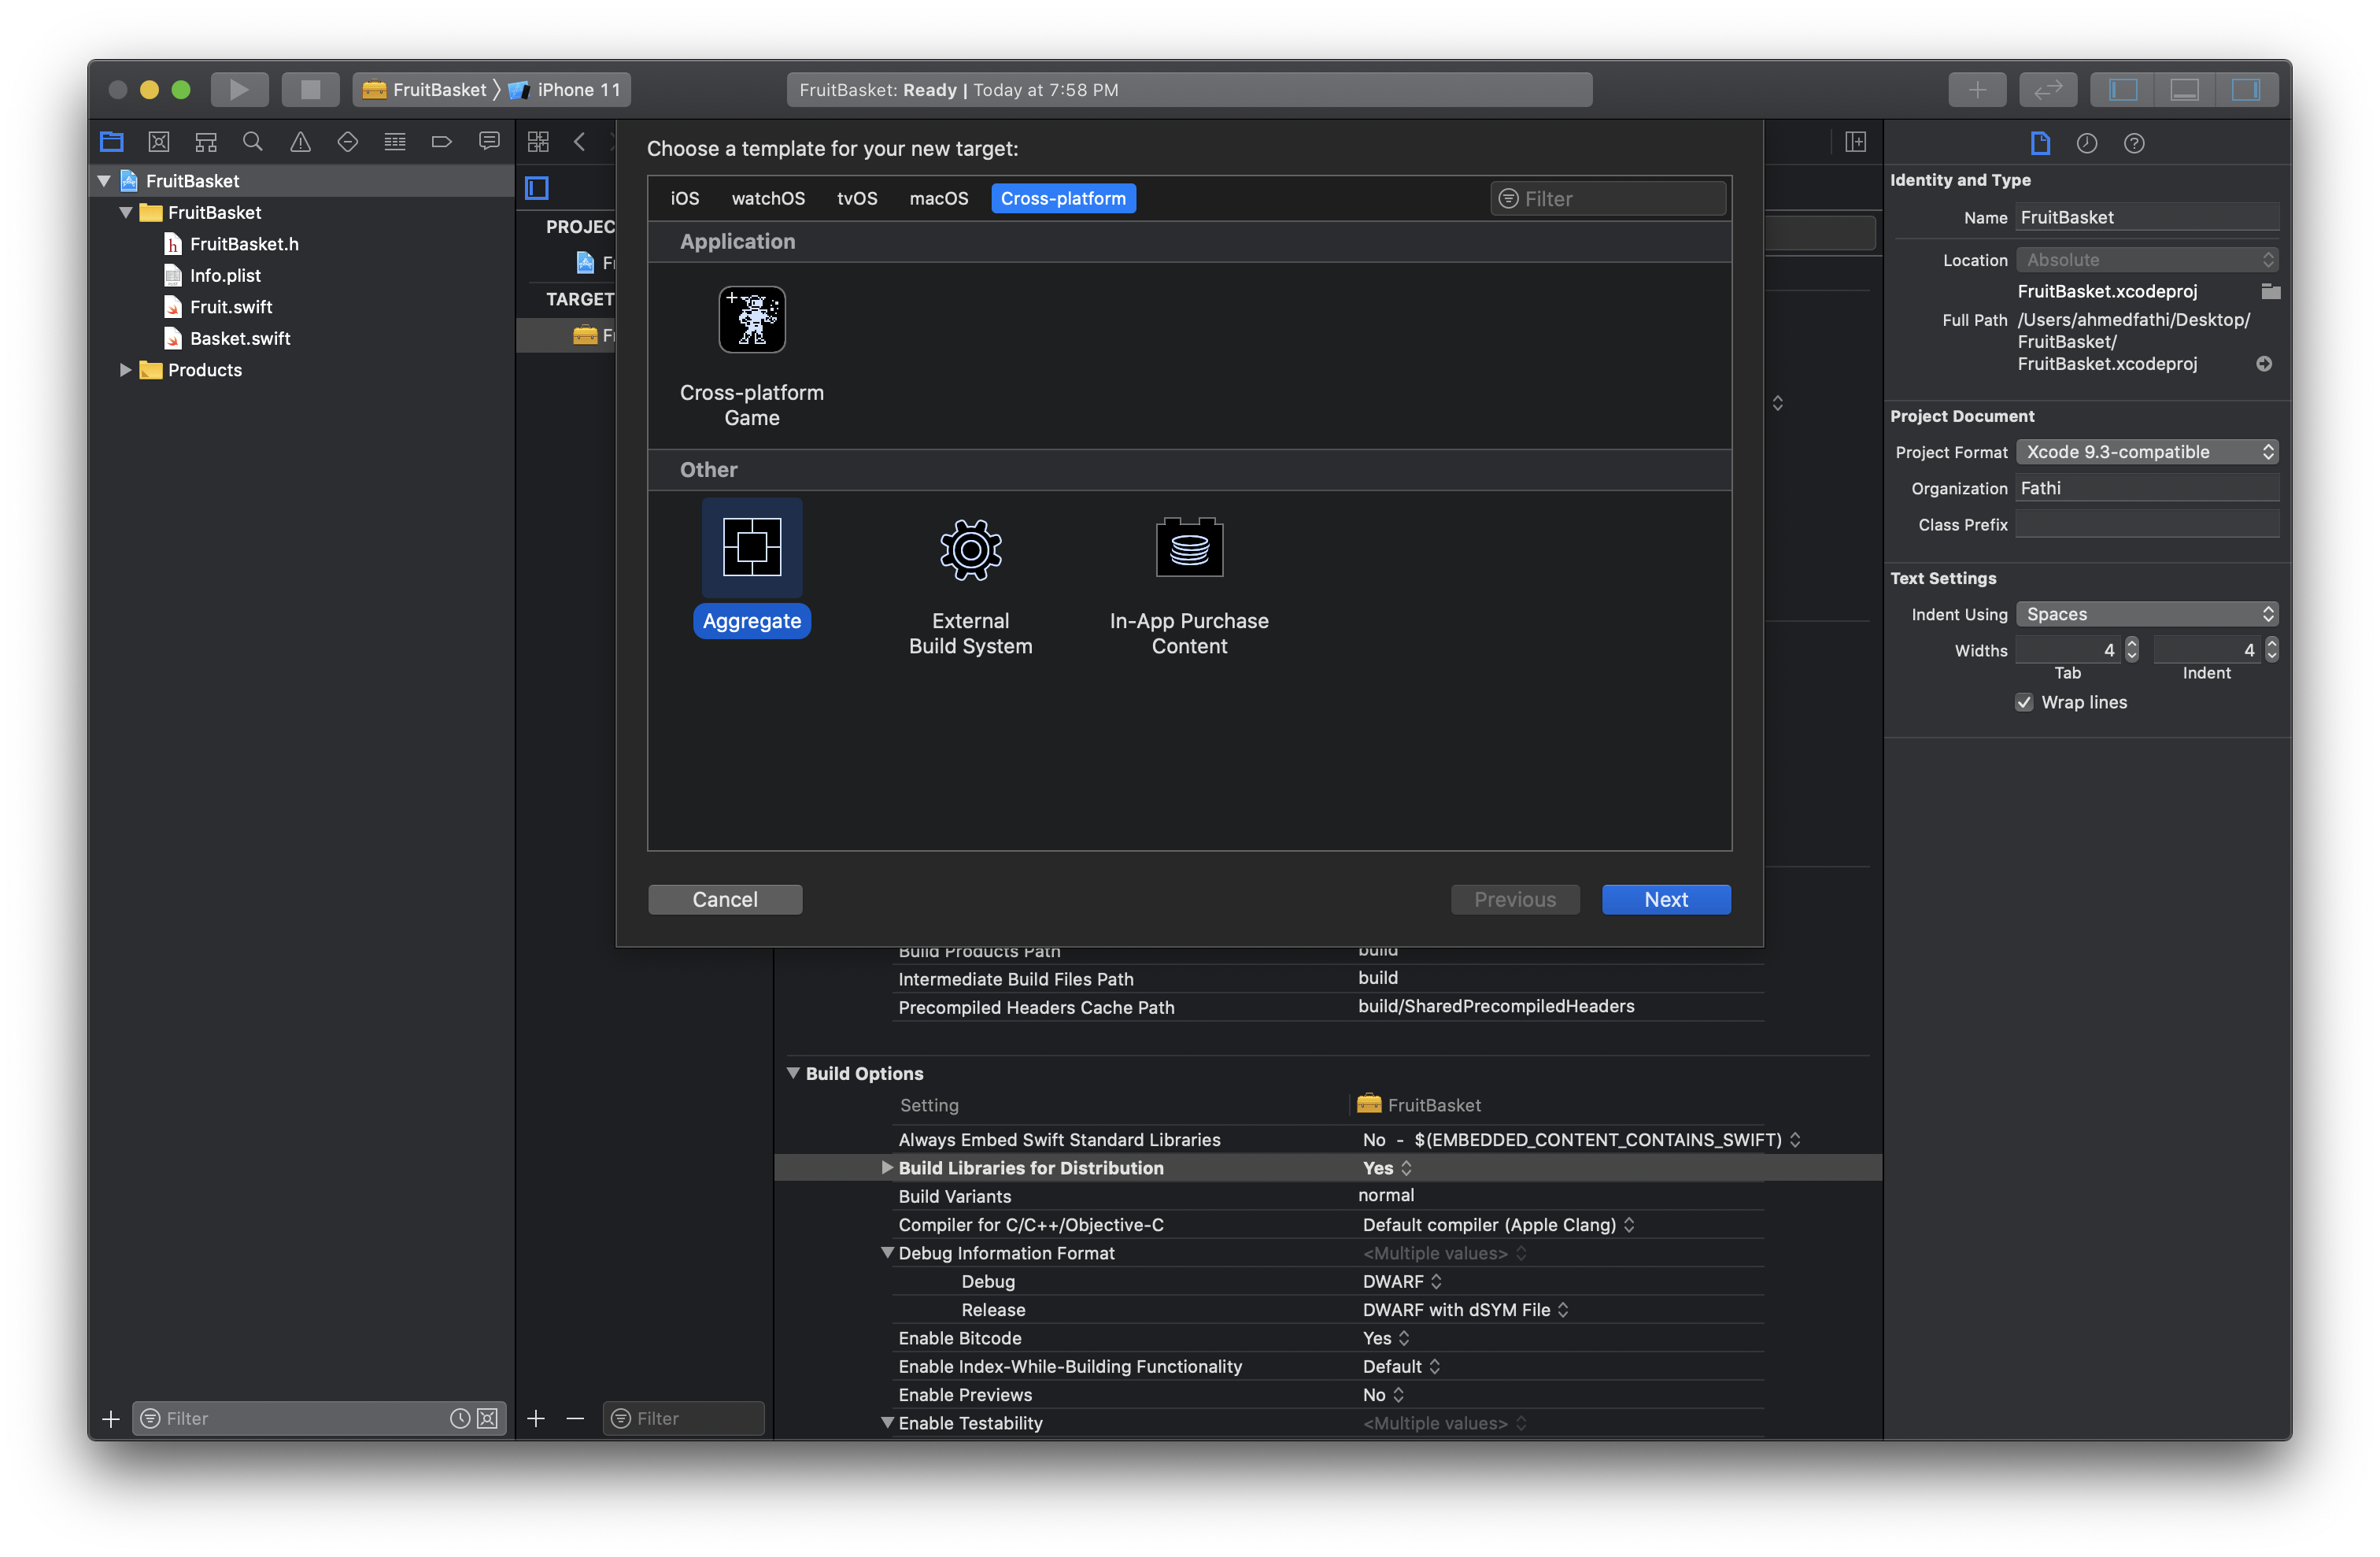Remove the selected target with minus button
Screen dimensions: 2380x1557
[x=575, y=1418]
